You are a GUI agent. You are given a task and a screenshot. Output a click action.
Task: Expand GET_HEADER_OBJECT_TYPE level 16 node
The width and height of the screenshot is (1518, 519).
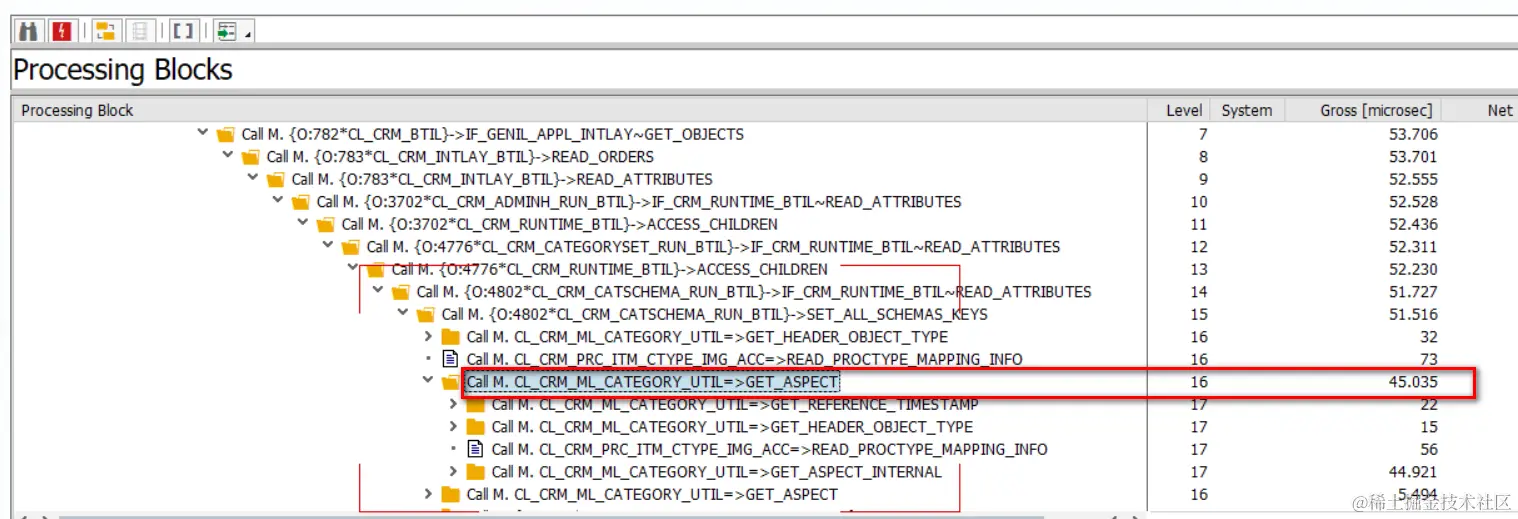(428, 336)
